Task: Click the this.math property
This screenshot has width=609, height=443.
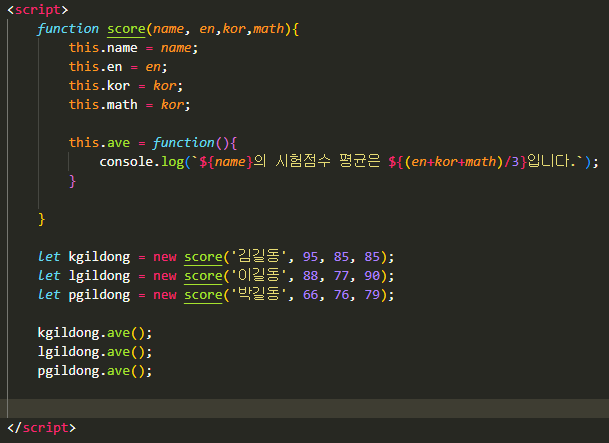Action: tap(103, 105)
